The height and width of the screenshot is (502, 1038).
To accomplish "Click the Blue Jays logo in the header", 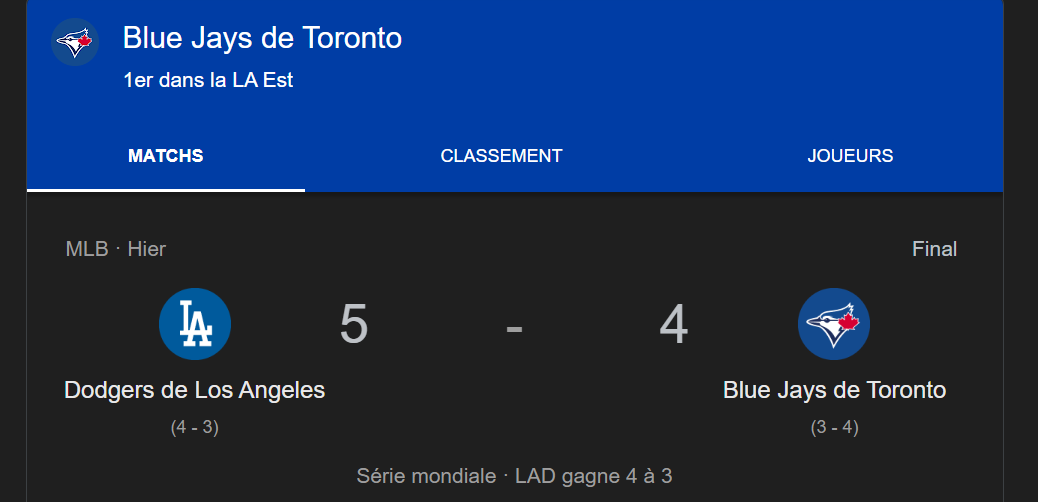I will [x=75, y=42].
